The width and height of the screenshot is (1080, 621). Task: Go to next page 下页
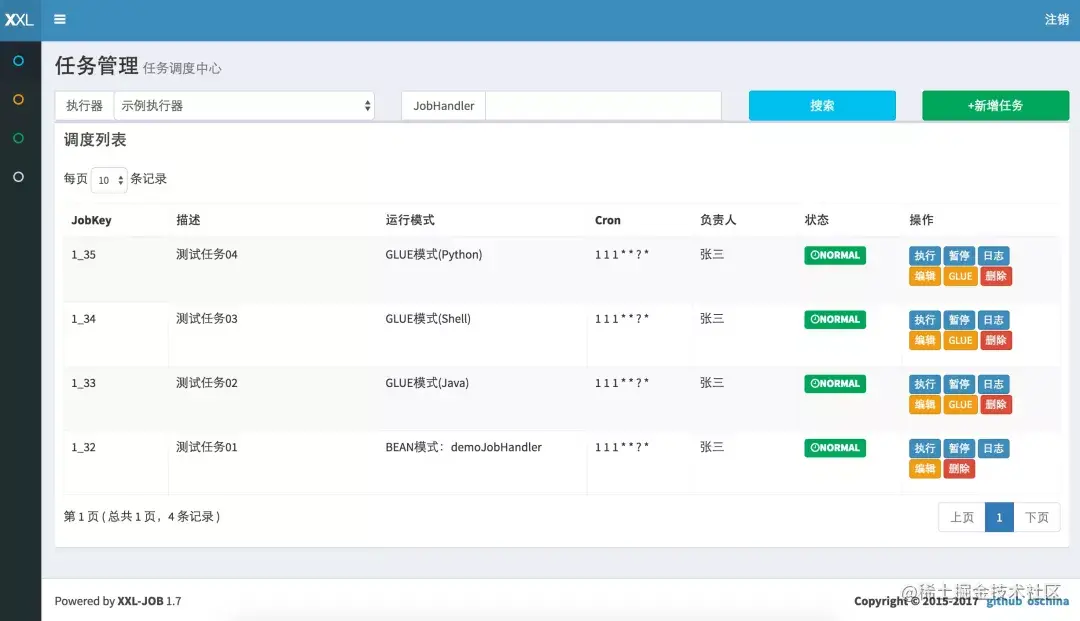coord(1037,517)
